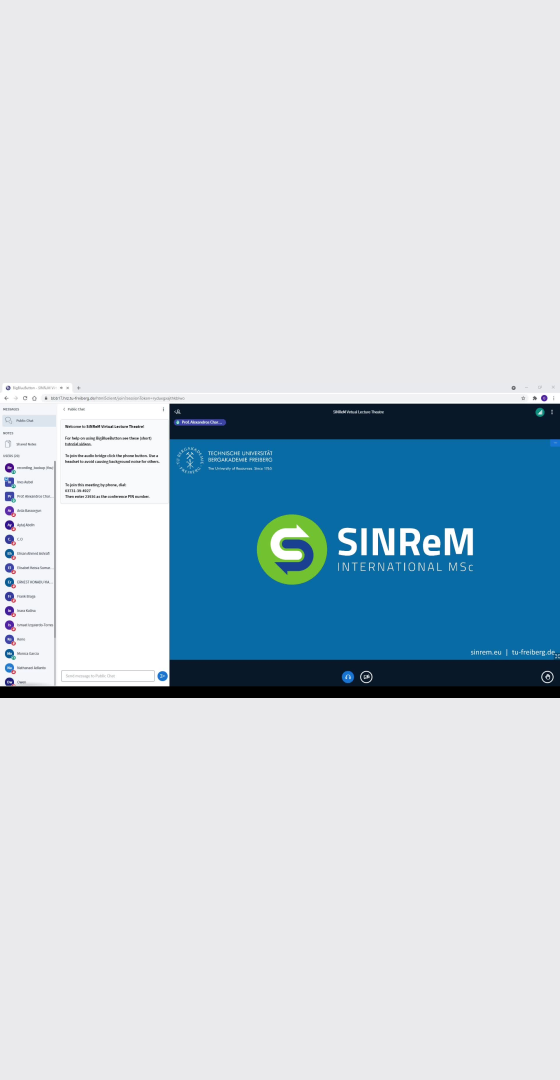Hide the Public Chat panel with back arrow
The image size is (560, 1080).
pos(64,409)
